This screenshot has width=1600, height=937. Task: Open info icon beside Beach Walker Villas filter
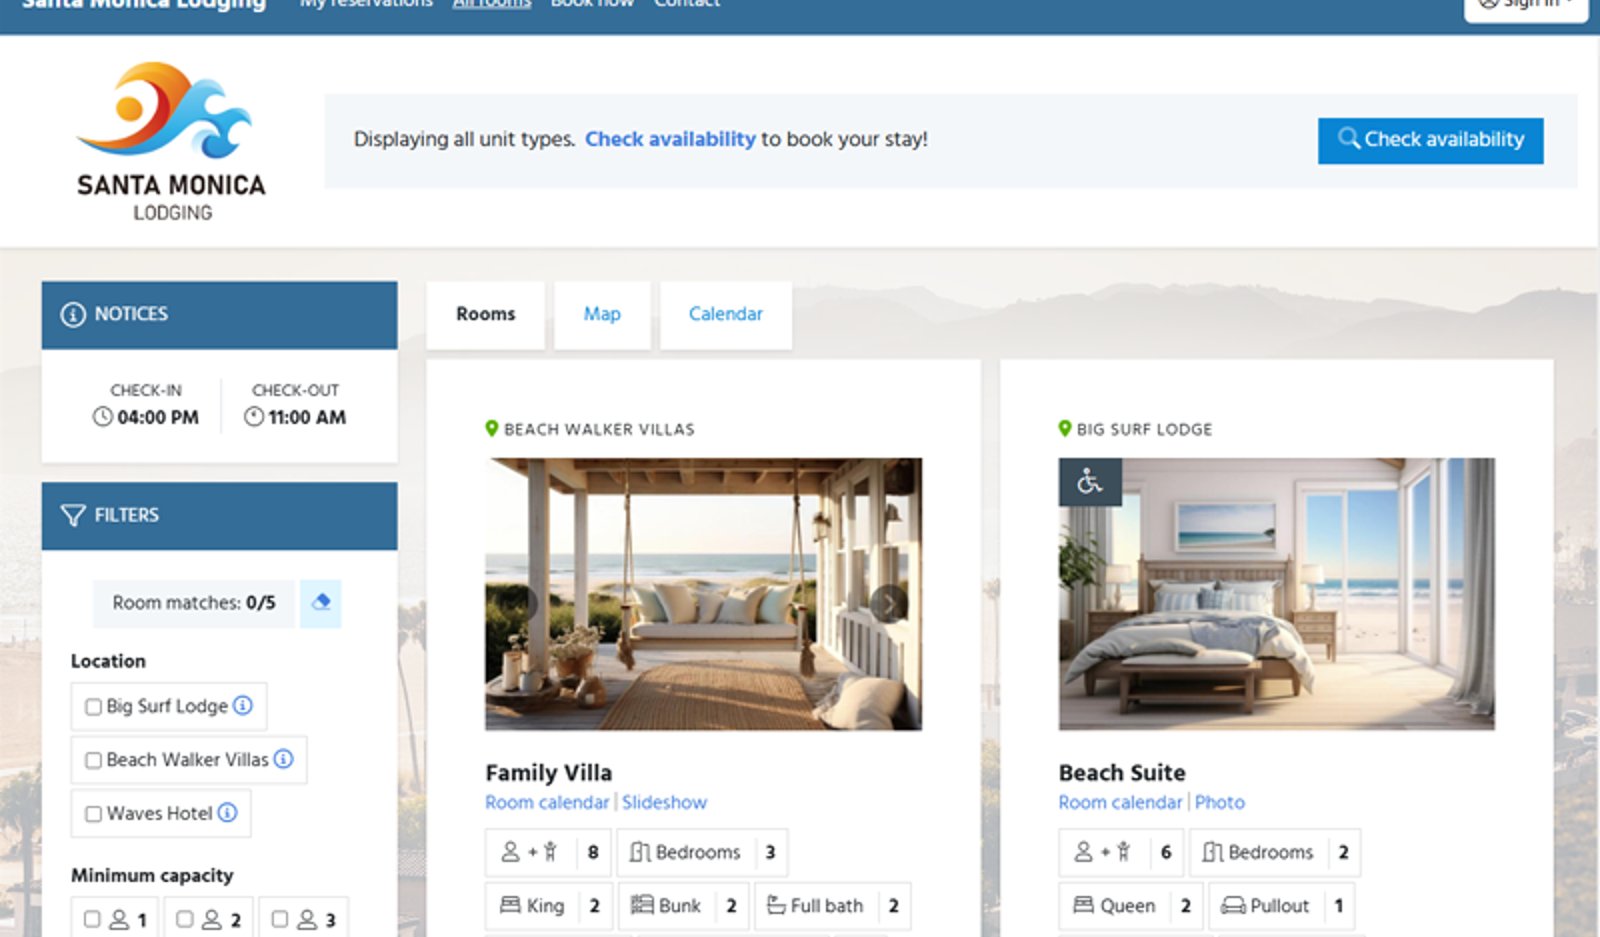[x=284, y=759]
